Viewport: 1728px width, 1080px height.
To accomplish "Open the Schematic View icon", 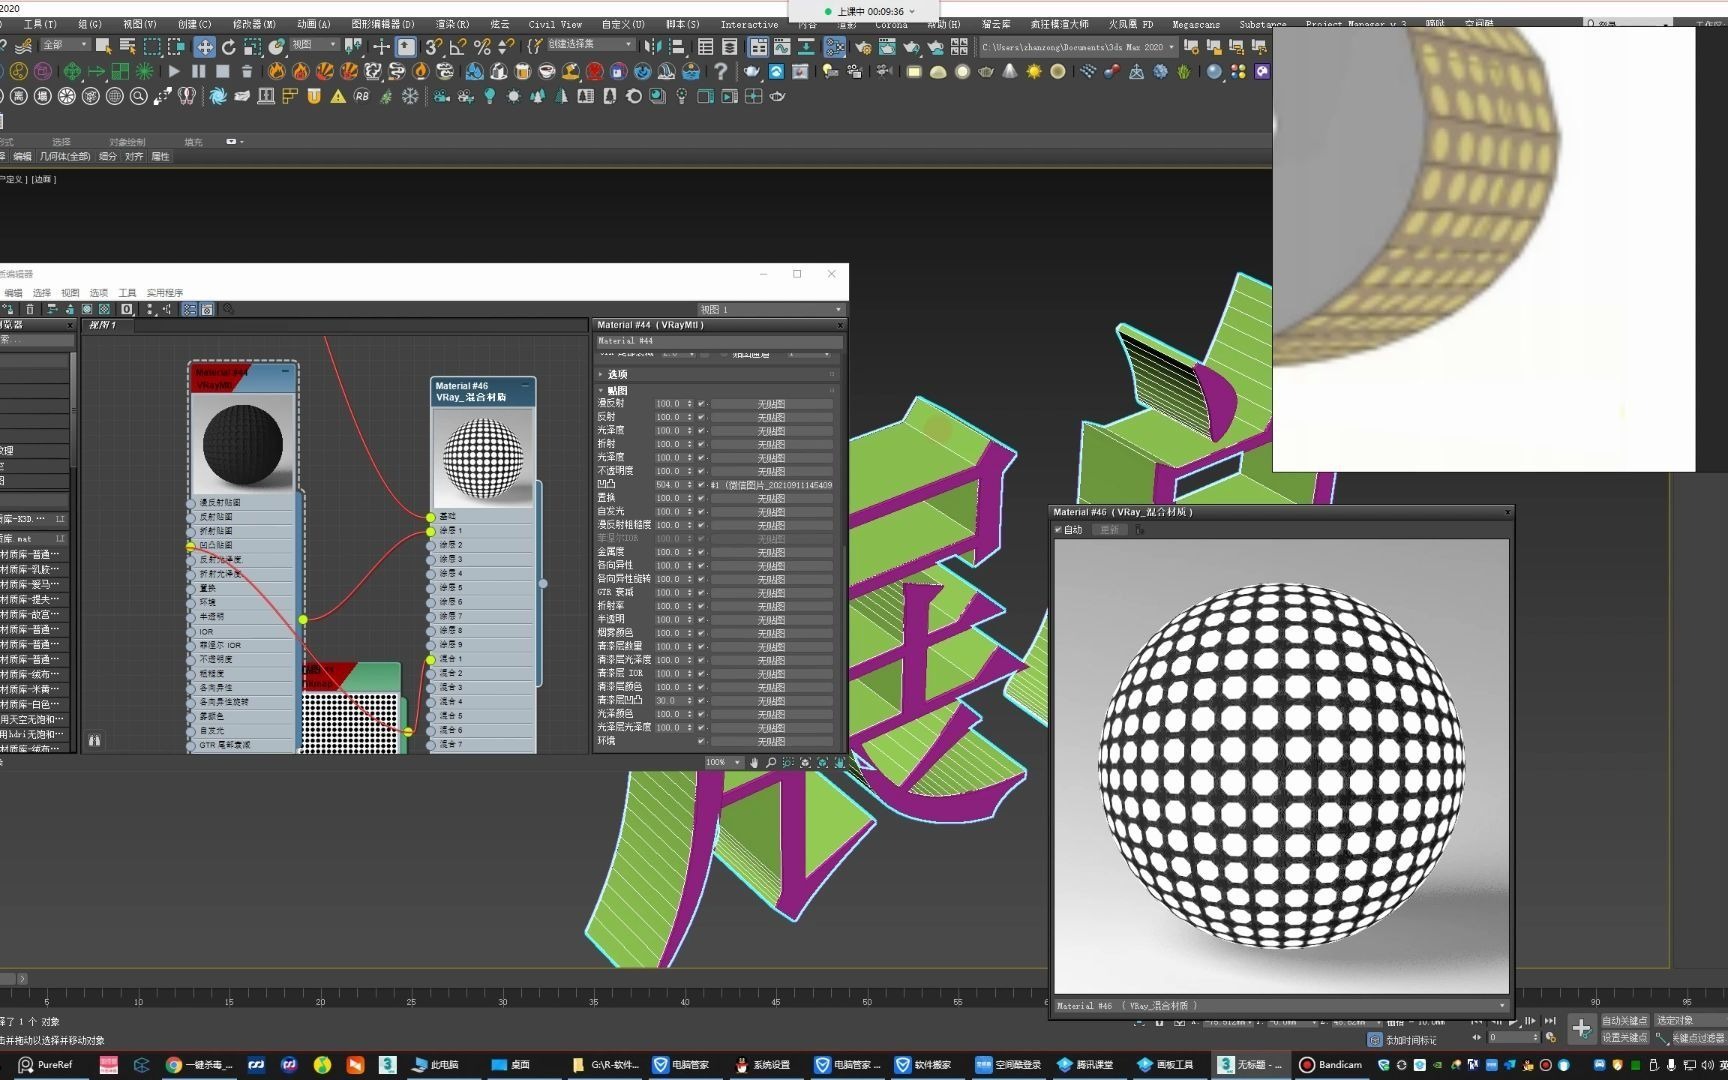I will (x=806, y=46).
